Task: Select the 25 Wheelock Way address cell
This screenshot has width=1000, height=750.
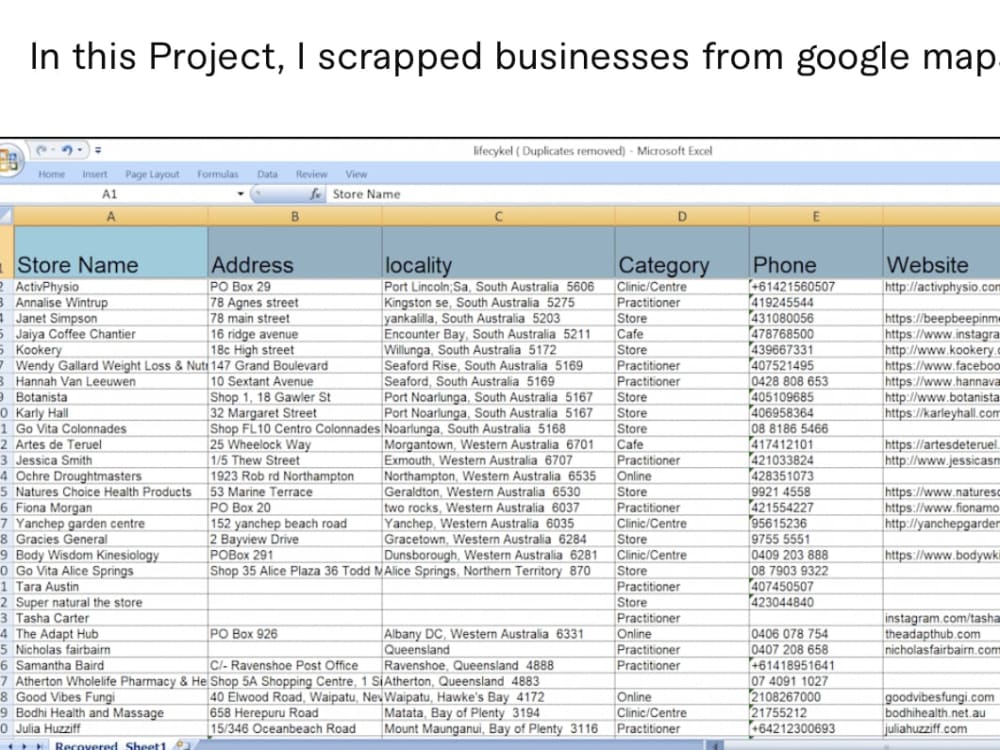Action: (295, 445)
